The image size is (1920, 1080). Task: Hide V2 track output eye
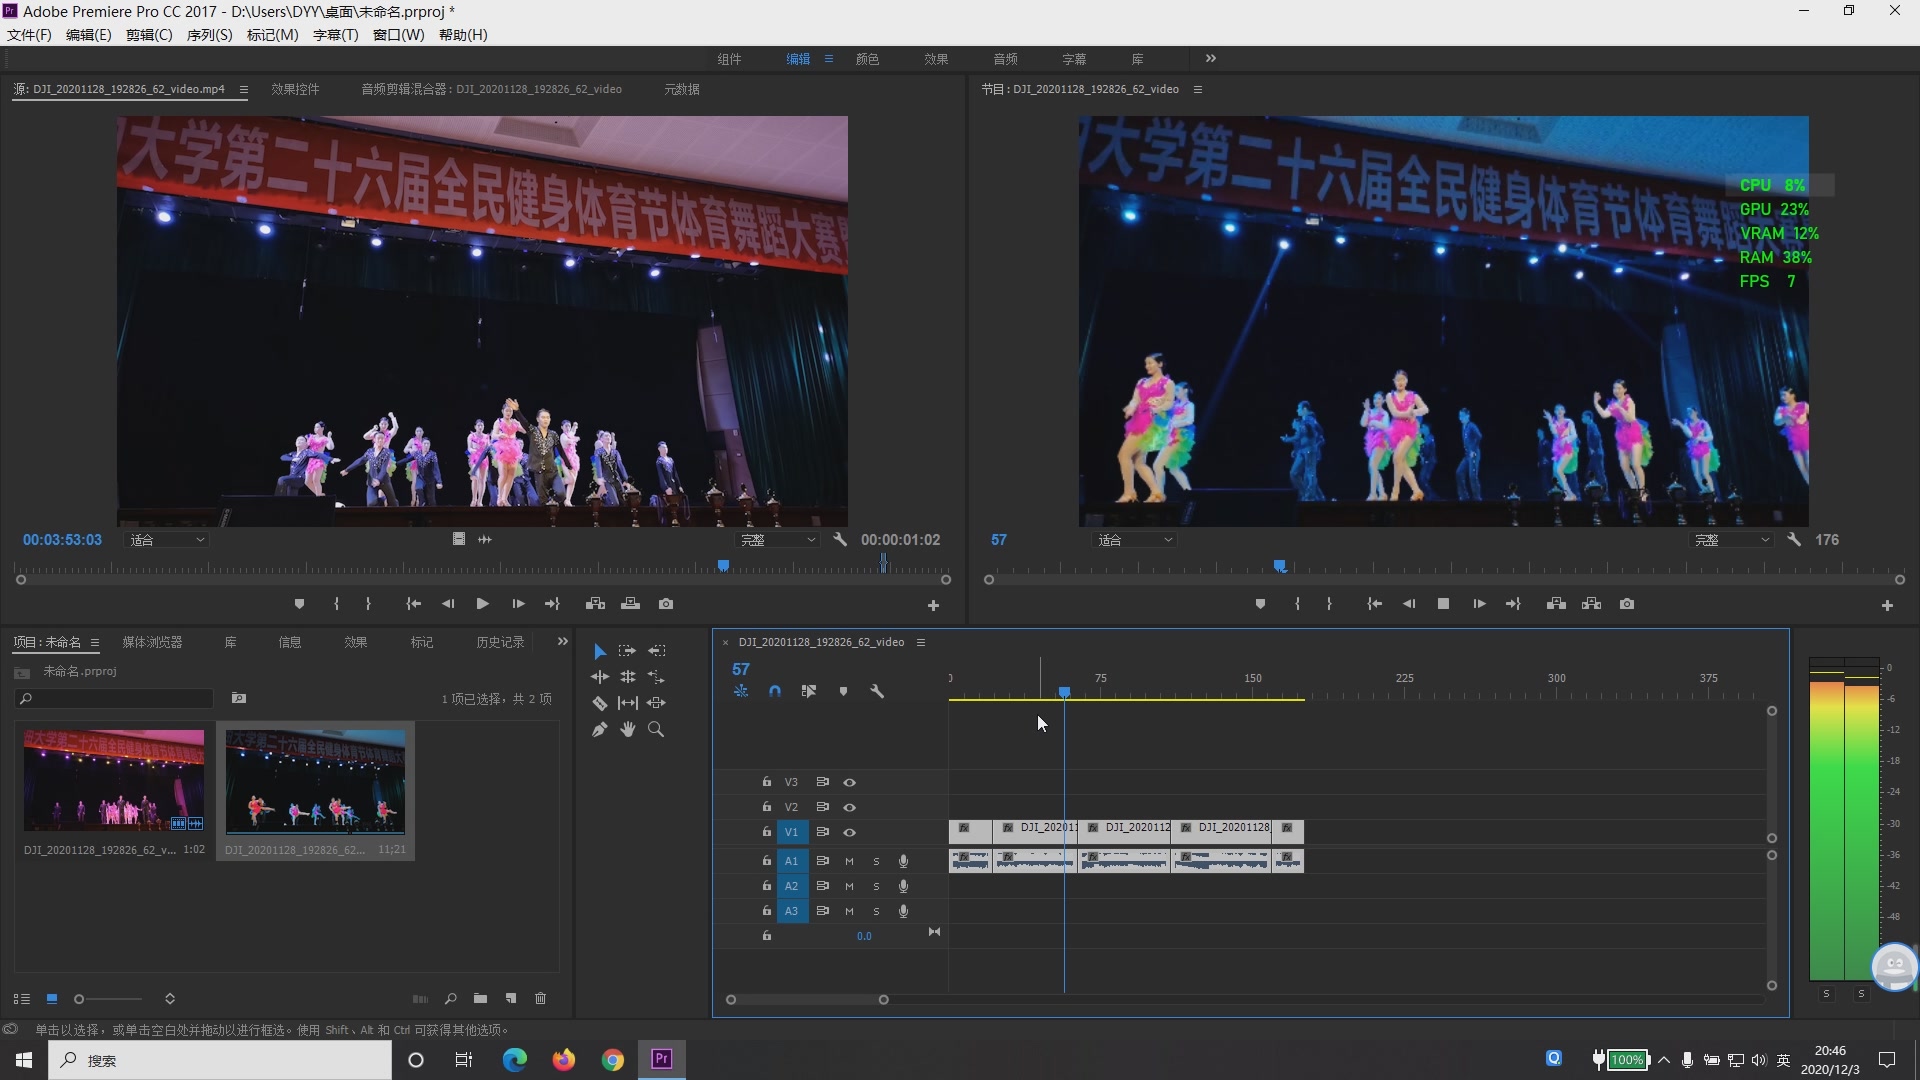coord(849,807)
